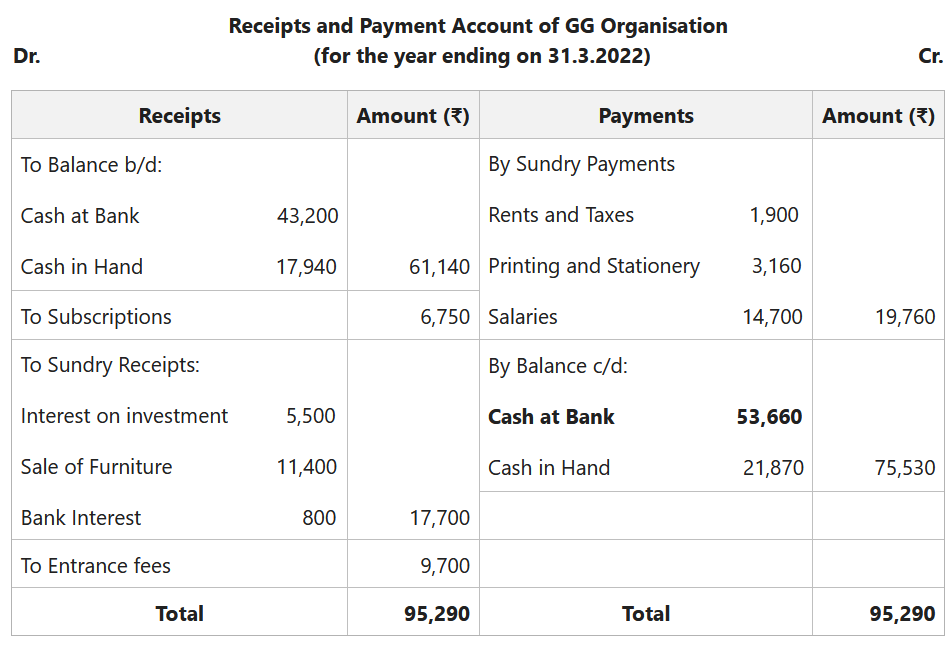Screen dimensions: 952x651
Task: Click the year ending 31.3.2022 subtitle
Action: [482, 56]
